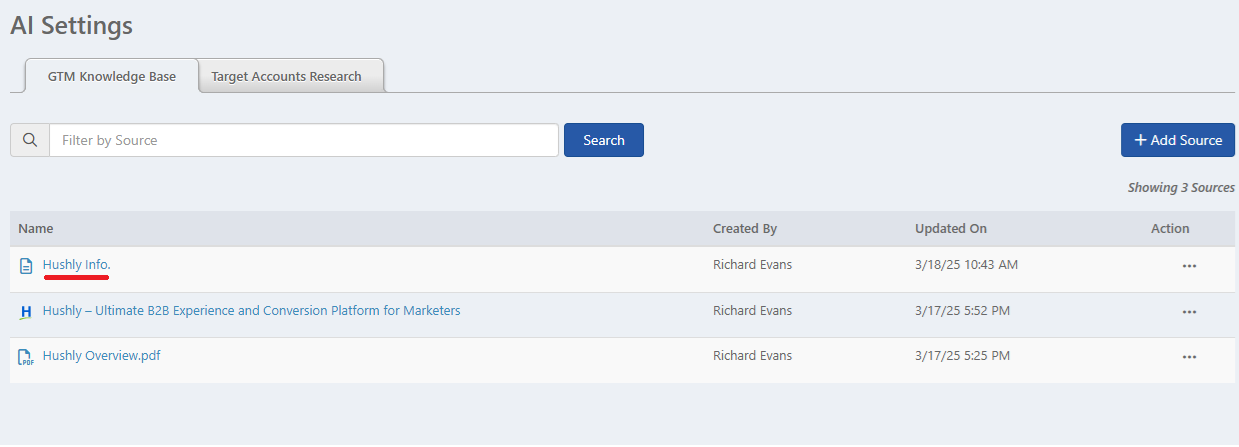Open the three-dot action menu for the Ultimate B2B source
Screen dimensions: 1239x447
1189,312
